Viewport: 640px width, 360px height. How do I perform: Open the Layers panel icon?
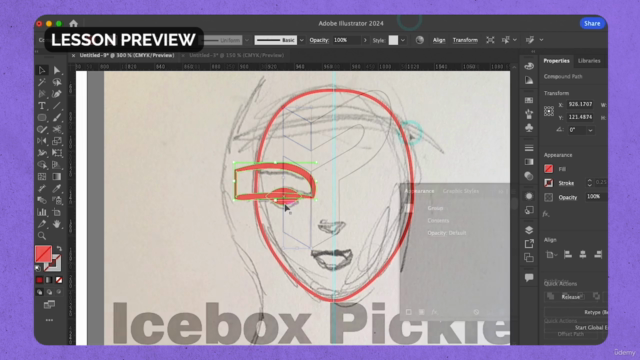[x=529, y=230]
